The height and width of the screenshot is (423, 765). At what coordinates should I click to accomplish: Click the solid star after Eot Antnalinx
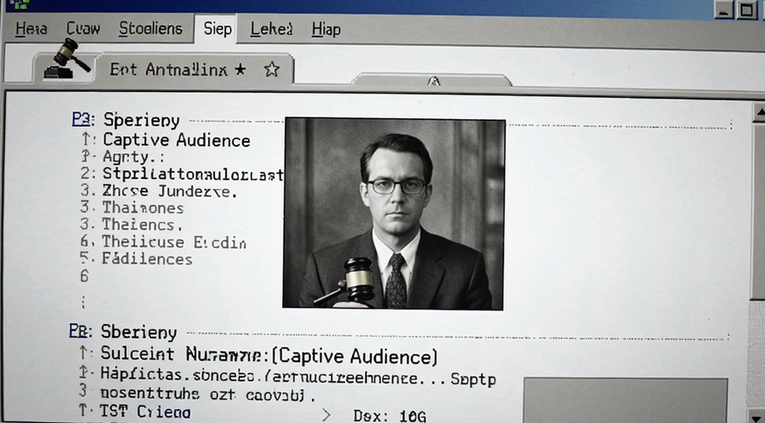tap(240, 69)
